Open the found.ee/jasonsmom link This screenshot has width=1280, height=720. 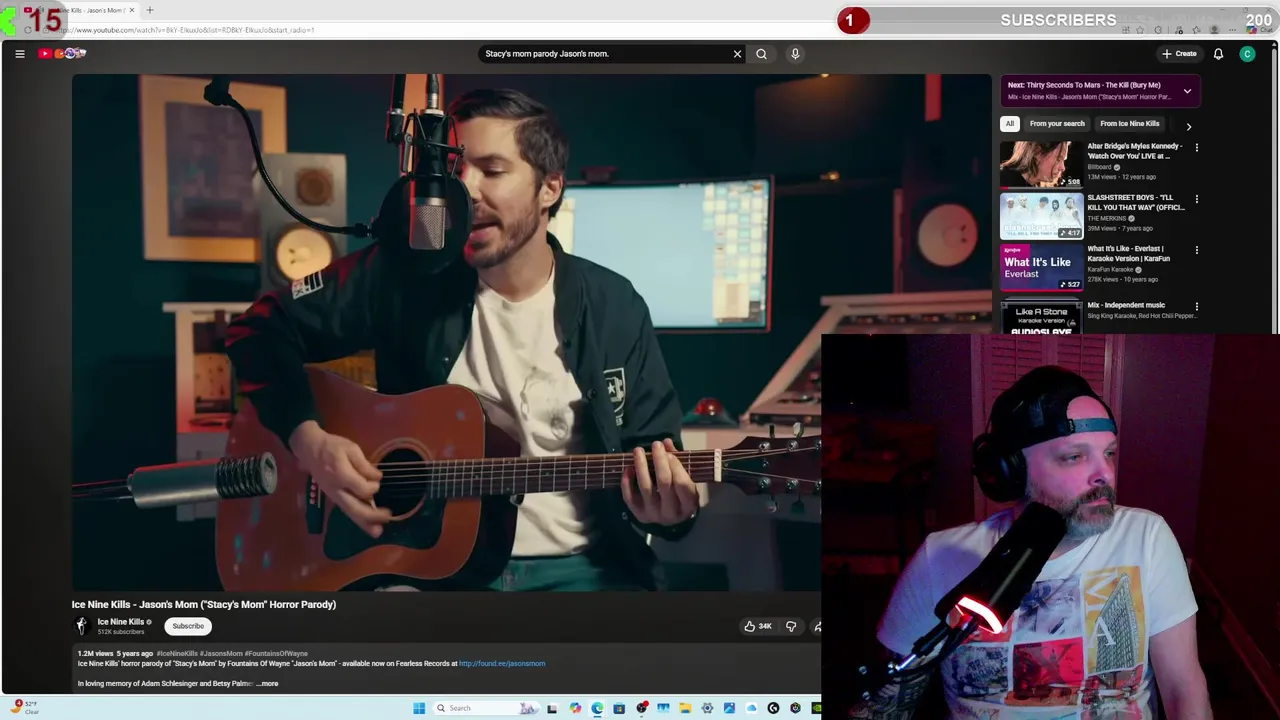point(502,663)
